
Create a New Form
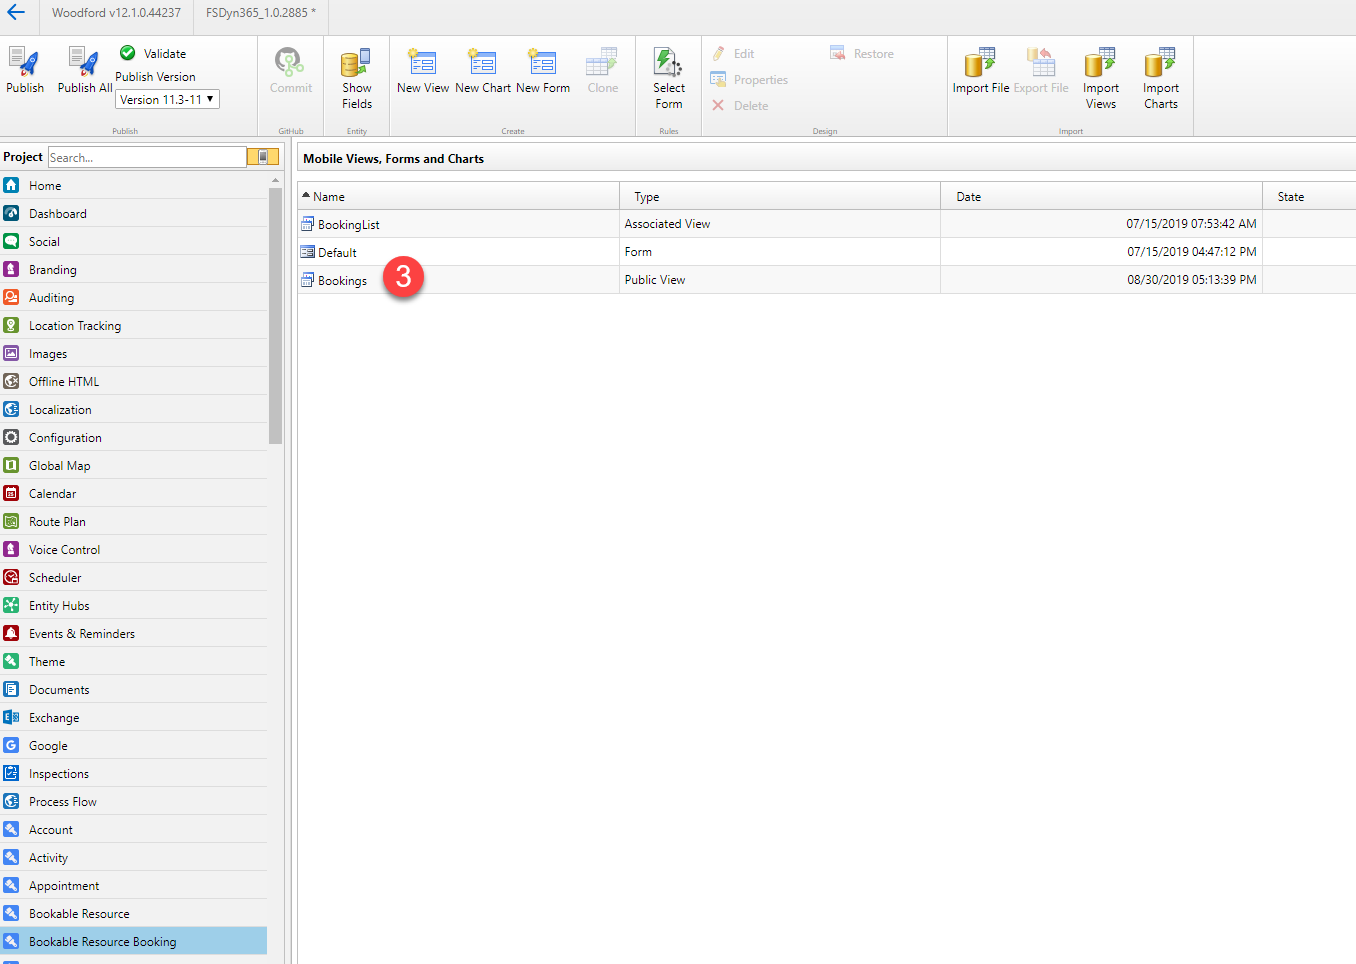pos(543,71)
